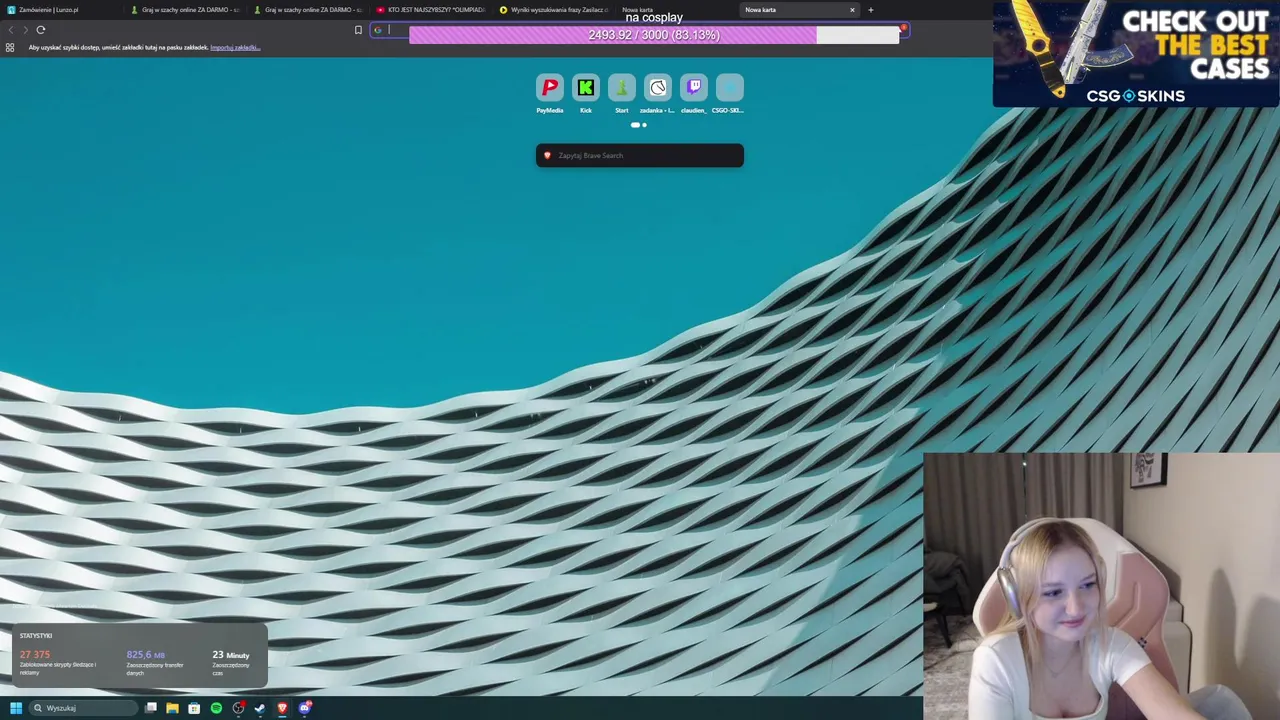
Task: Click the address bar Google icon
Action: tap(378, 30)
